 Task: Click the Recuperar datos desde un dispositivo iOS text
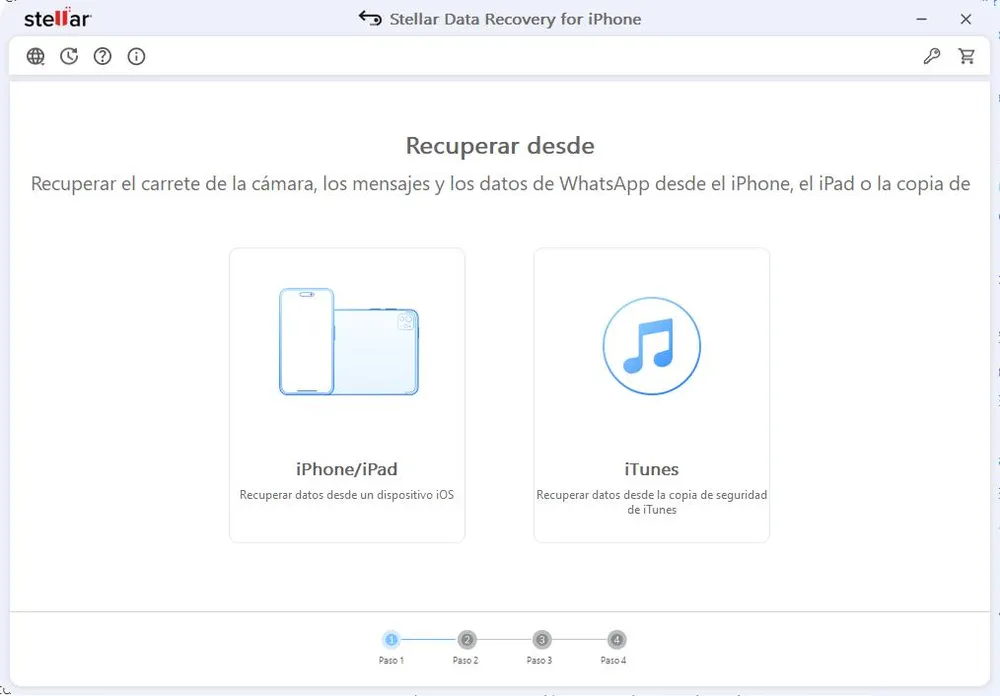click(x=346, y=494)
